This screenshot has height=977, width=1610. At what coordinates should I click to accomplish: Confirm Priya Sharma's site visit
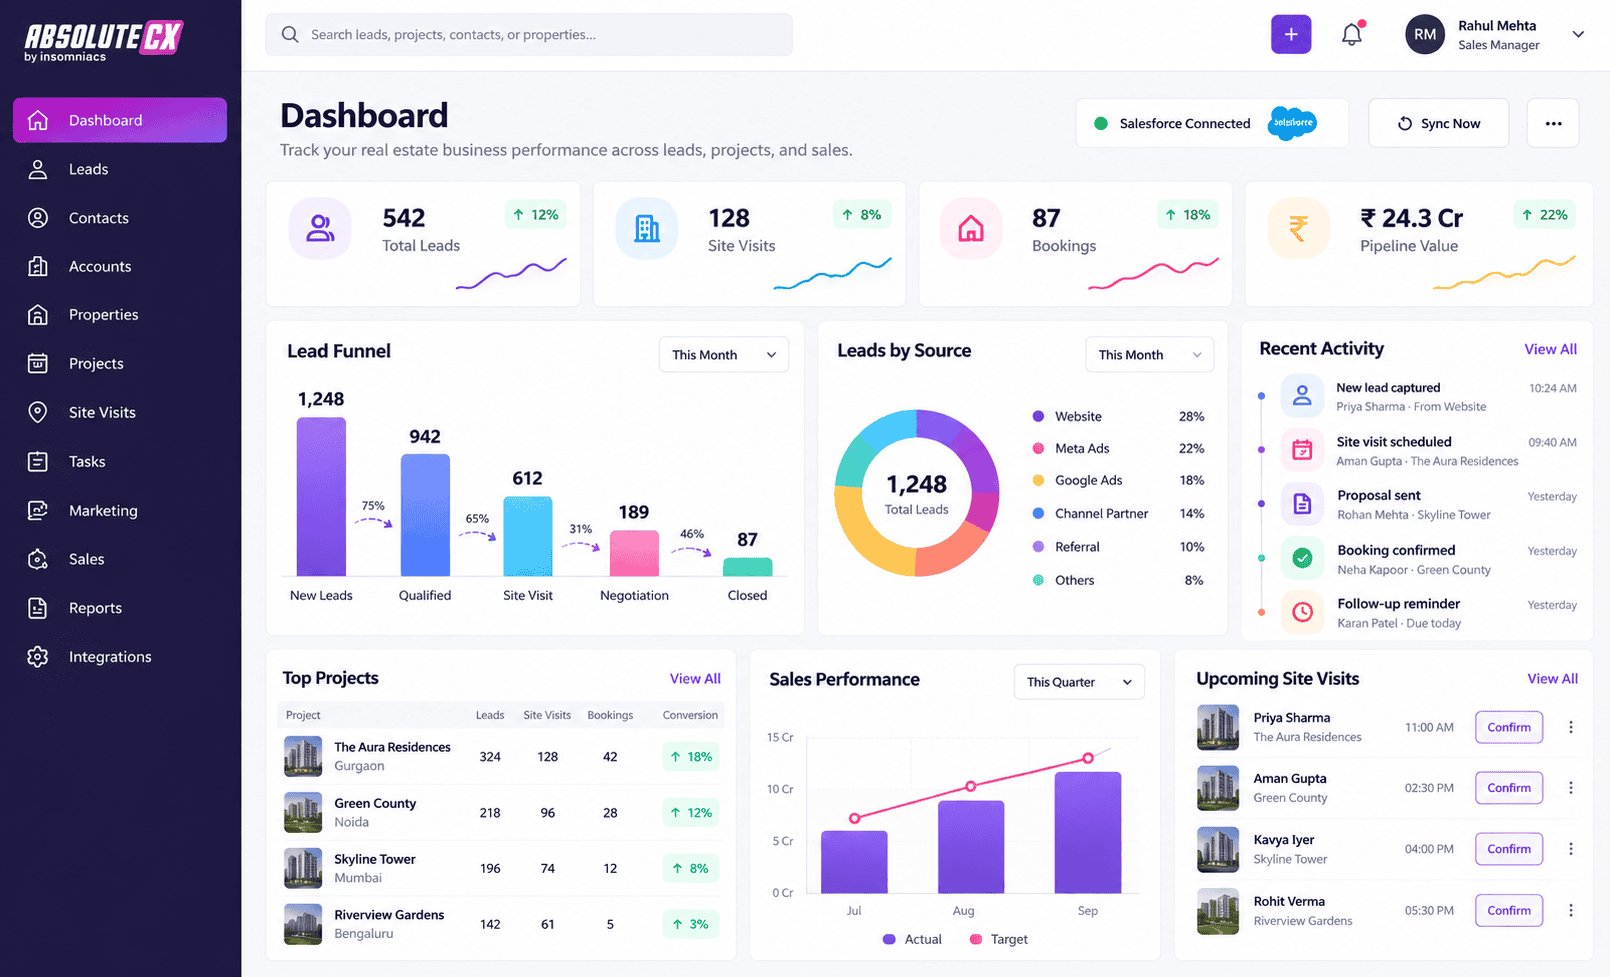tap(1509, 727)
